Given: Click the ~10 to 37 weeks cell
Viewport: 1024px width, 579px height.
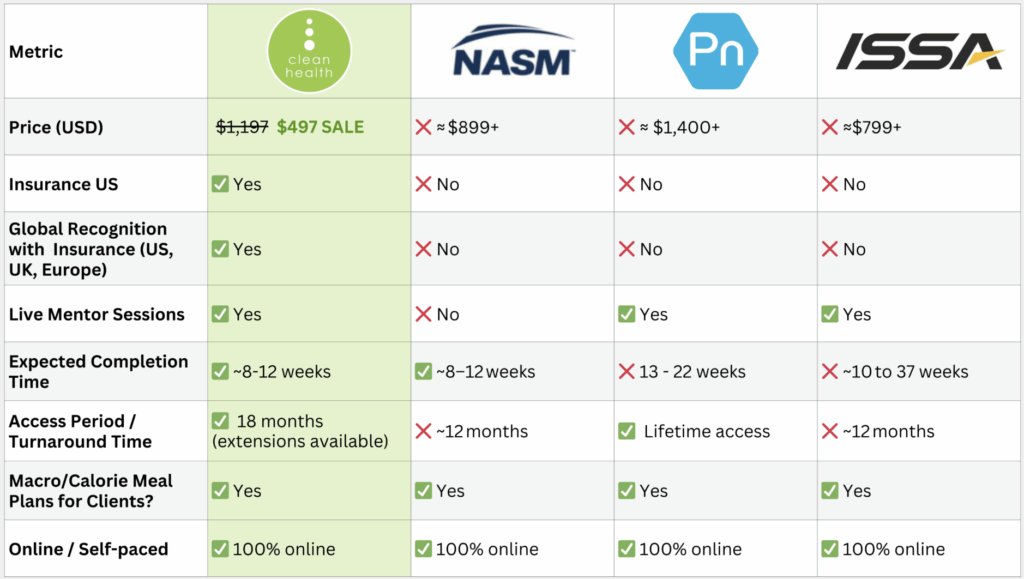Looking at the screenshot, I should (905, 372).
